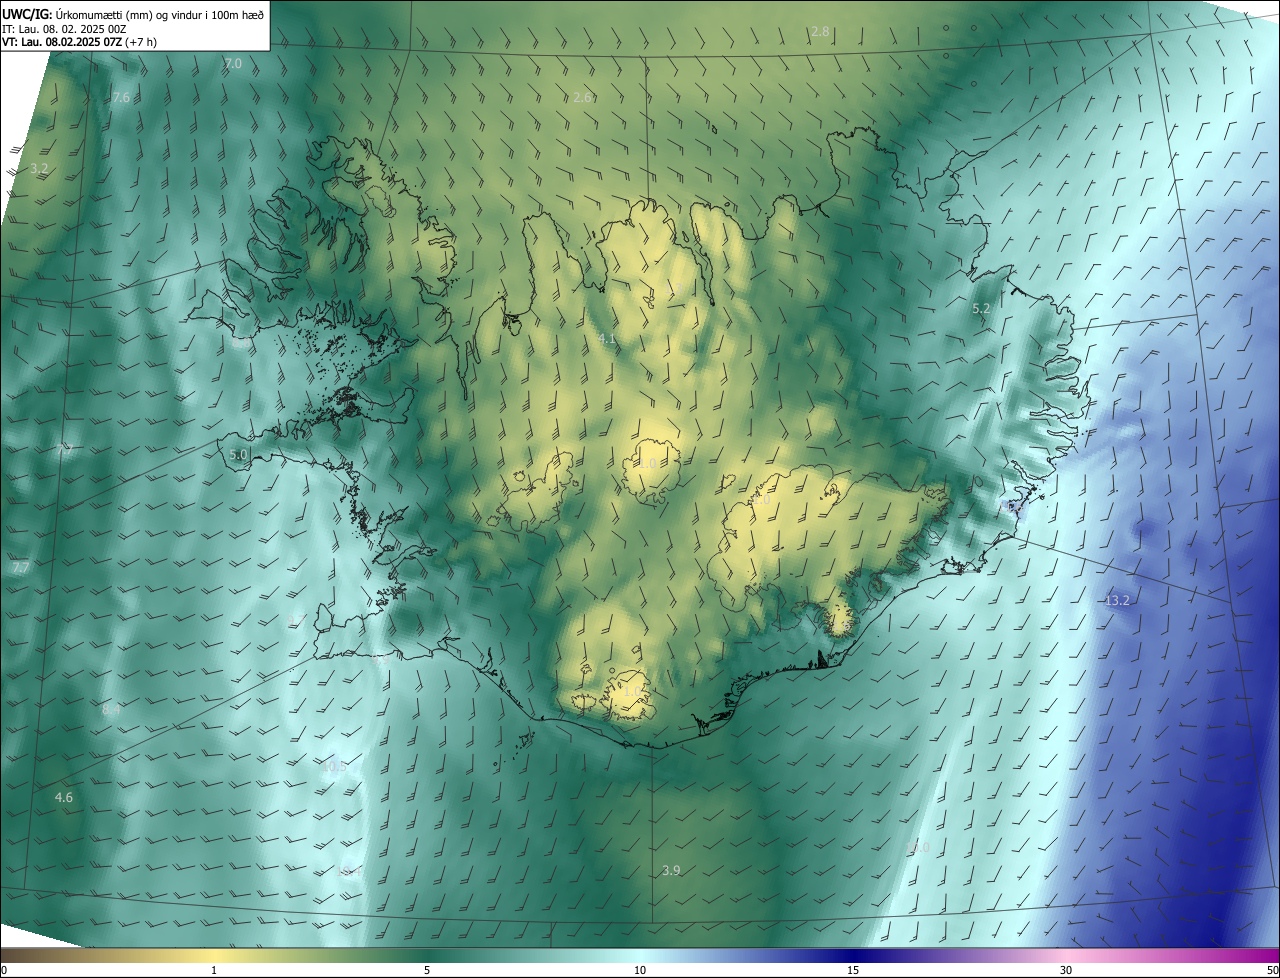Click the map value label "7.7"
The width and height of the screenshot is (1280, 978).
[x=21, y=568]
